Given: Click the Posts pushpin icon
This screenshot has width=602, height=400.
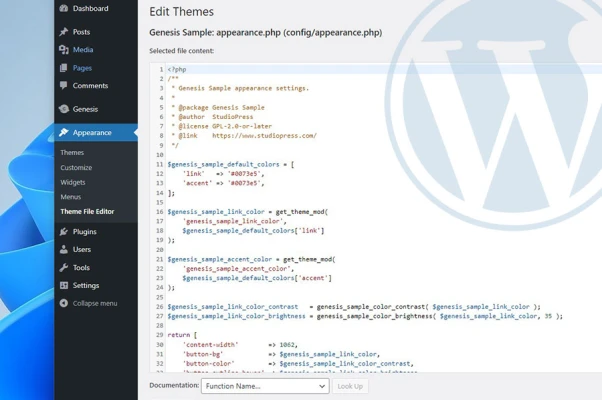Looking at the screenshot, I should (x=64, y=32).
